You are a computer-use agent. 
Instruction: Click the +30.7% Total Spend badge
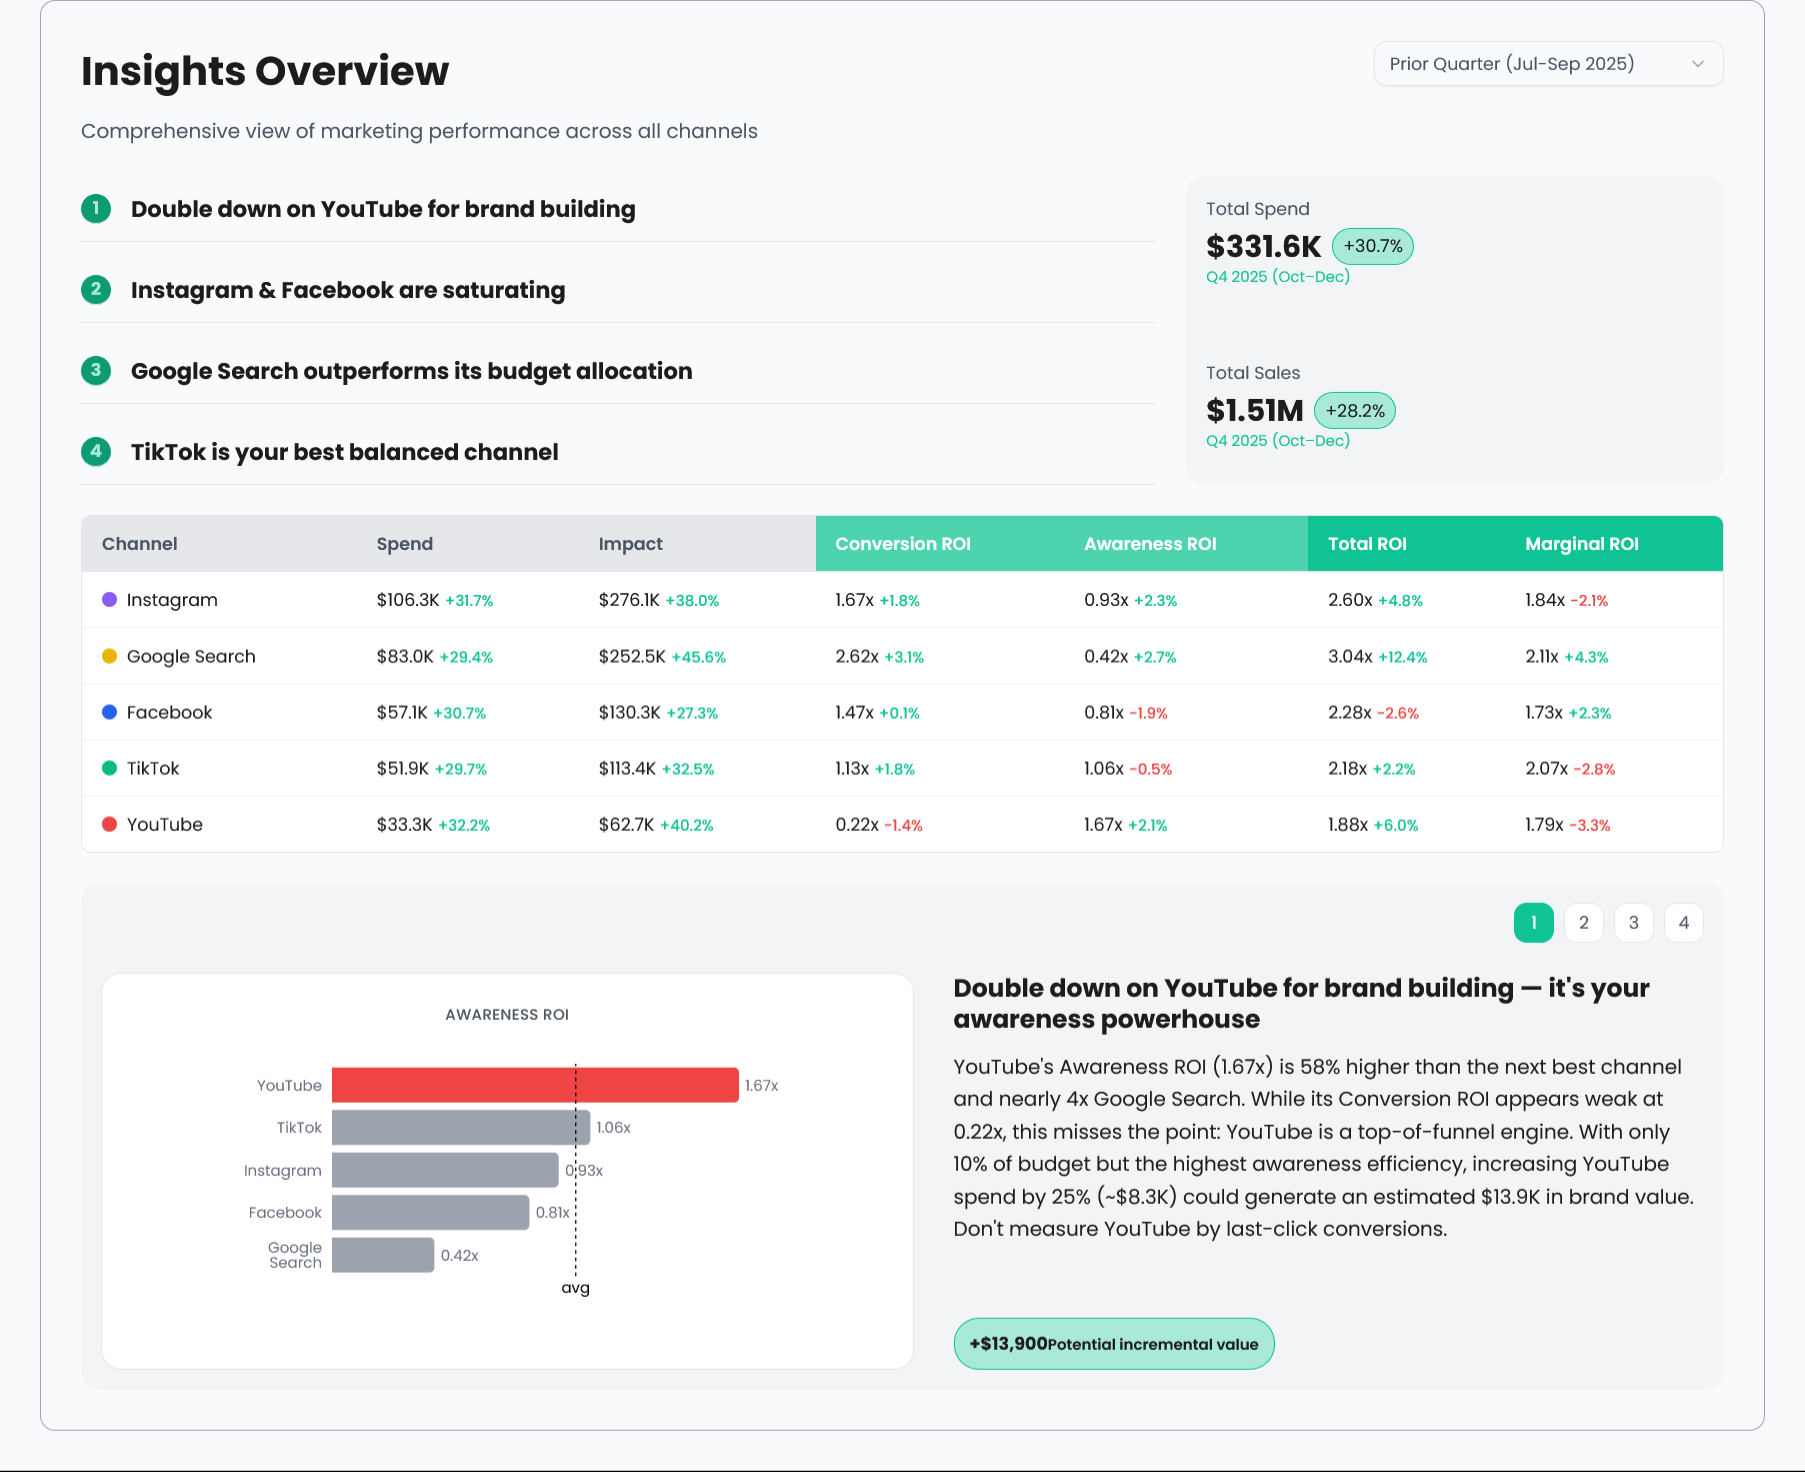tap(1373, 245)
